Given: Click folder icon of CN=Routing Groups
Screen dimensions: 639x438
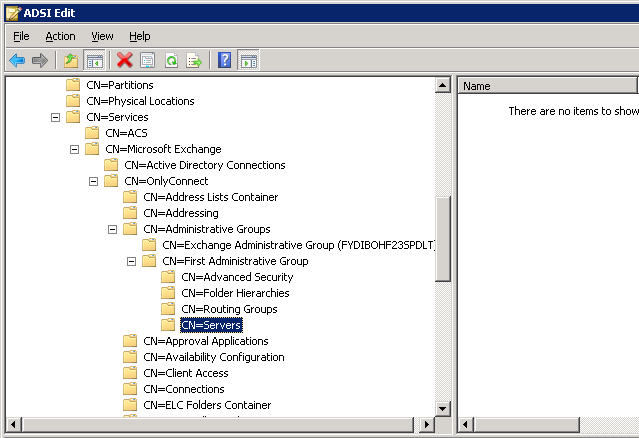Looking at the screenshot, I should pyautogui.click(x=168, y=309).
